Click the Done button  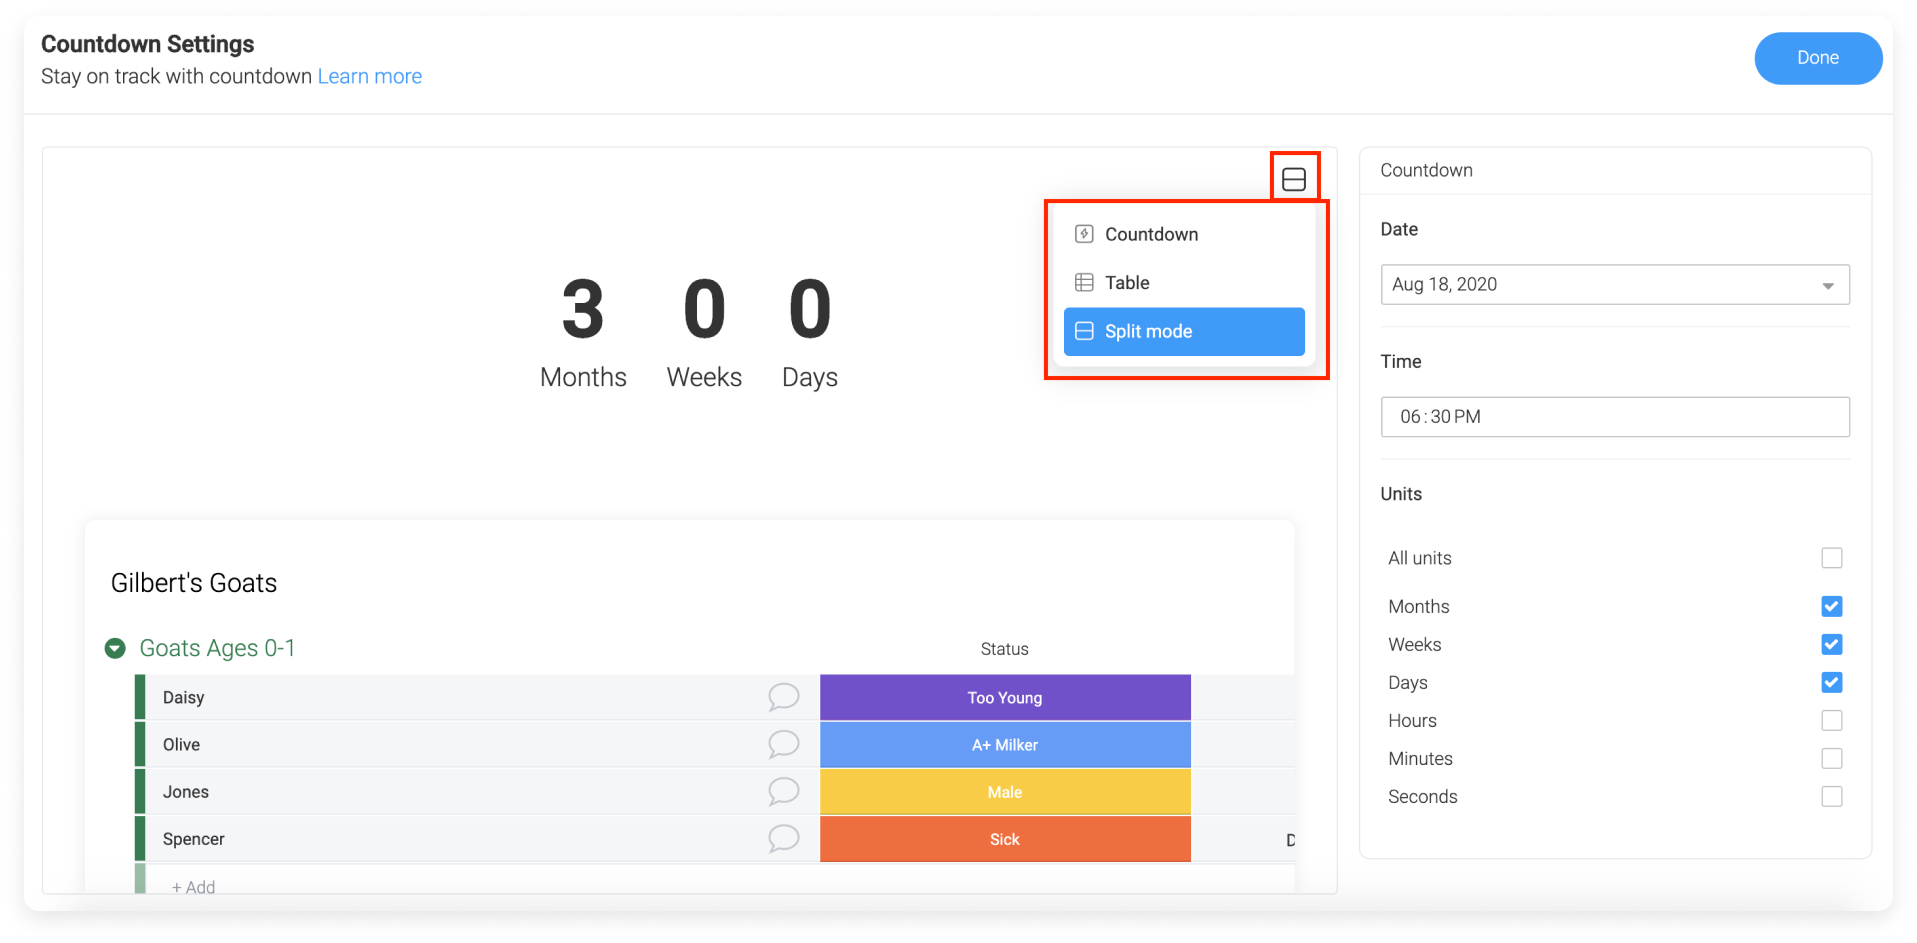click(1817, 58)
